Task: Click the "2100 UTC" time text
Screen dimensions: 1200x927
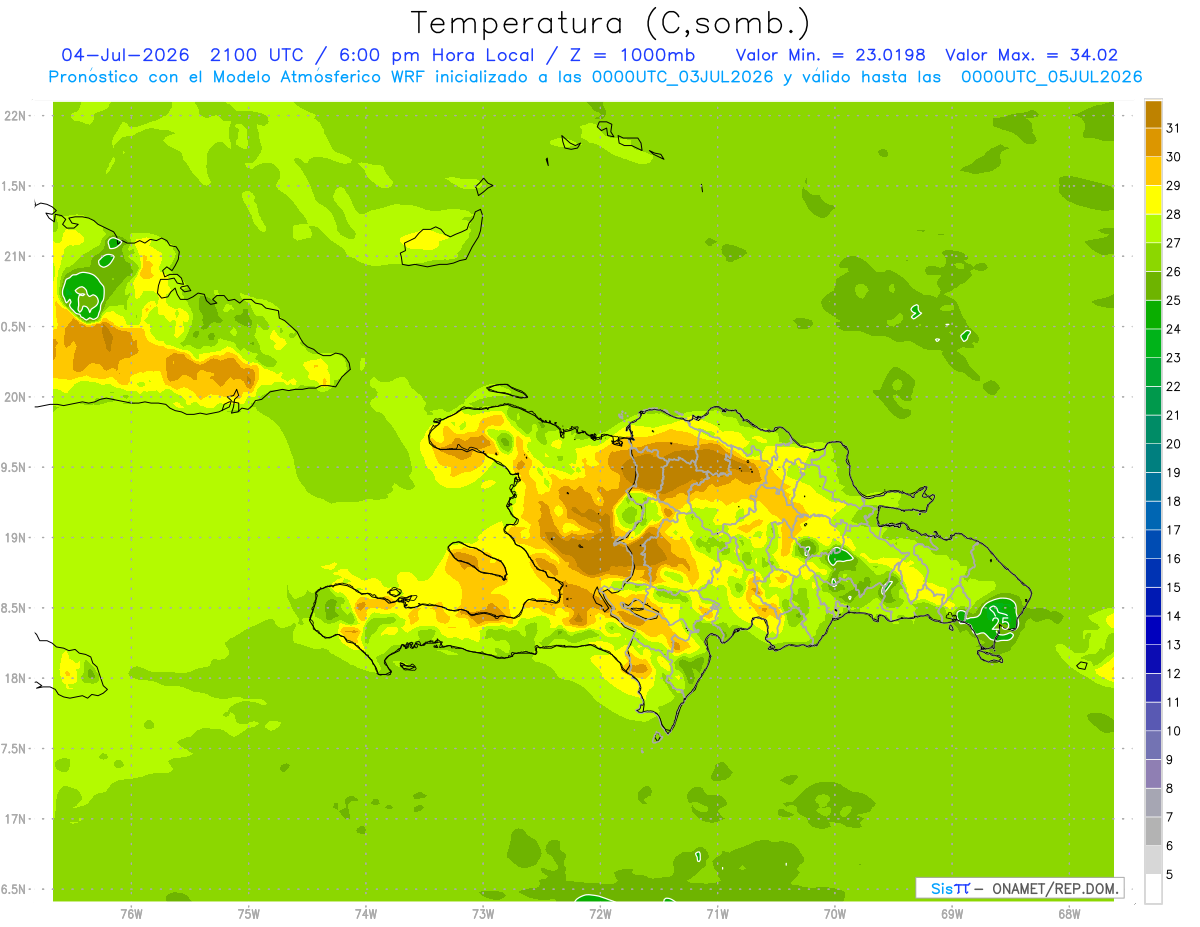Action: [256, 55]
